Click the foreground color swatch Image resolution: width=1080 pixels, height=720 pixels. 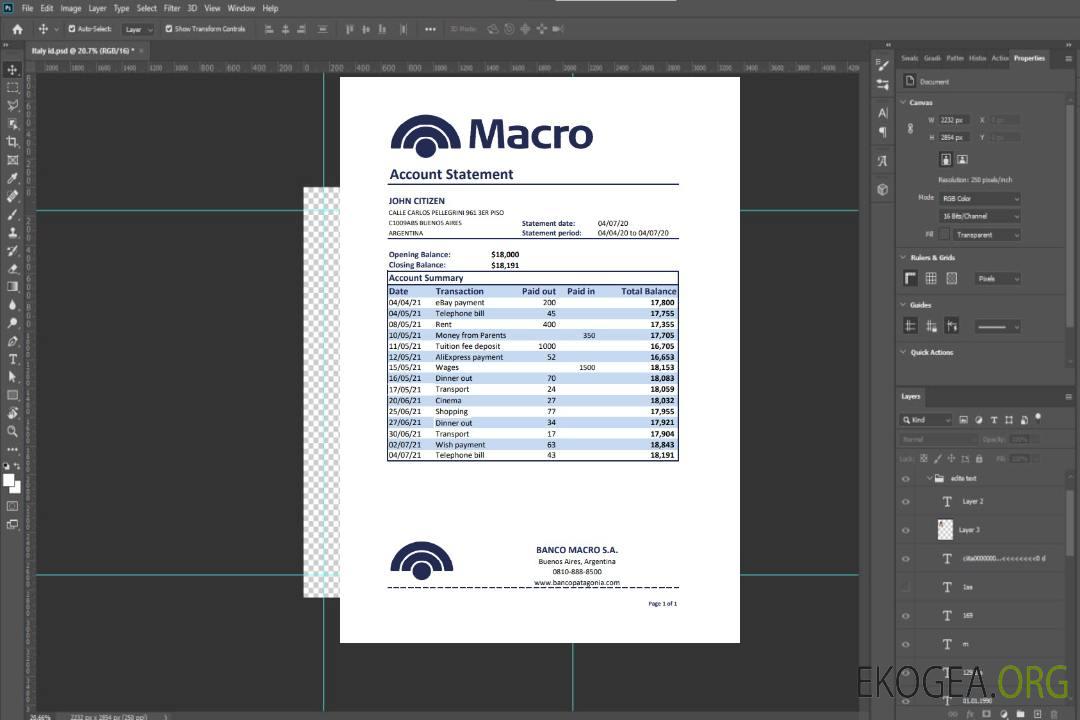(8, 480)
